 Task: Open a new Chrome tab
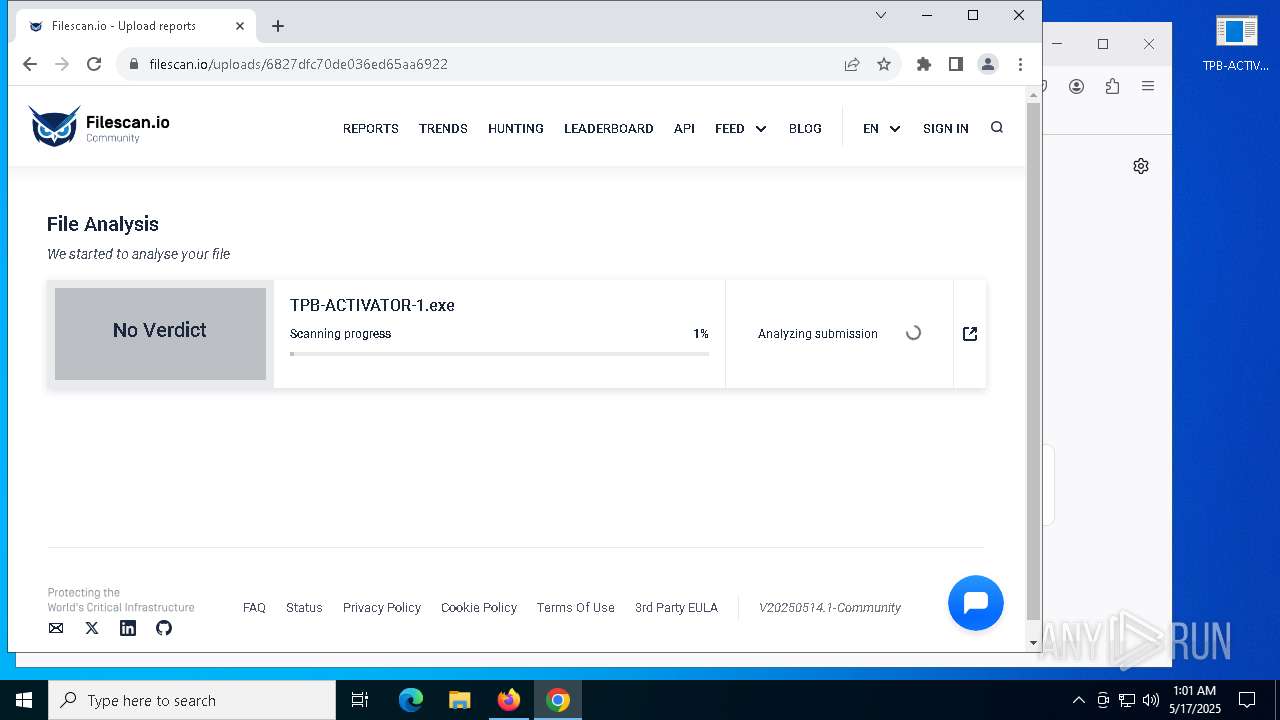pos(278,26)
